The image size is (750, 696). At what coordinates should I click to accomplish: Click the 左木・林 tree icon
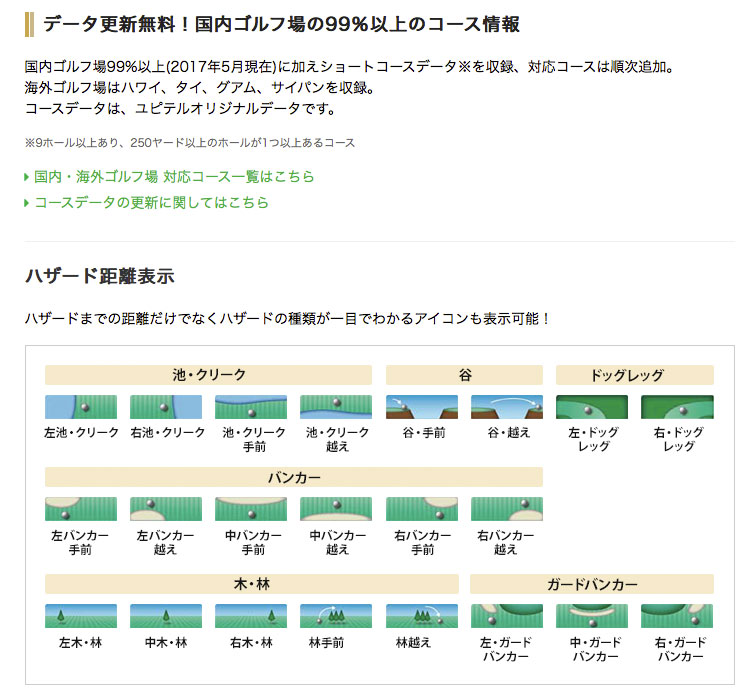(81, 616)
